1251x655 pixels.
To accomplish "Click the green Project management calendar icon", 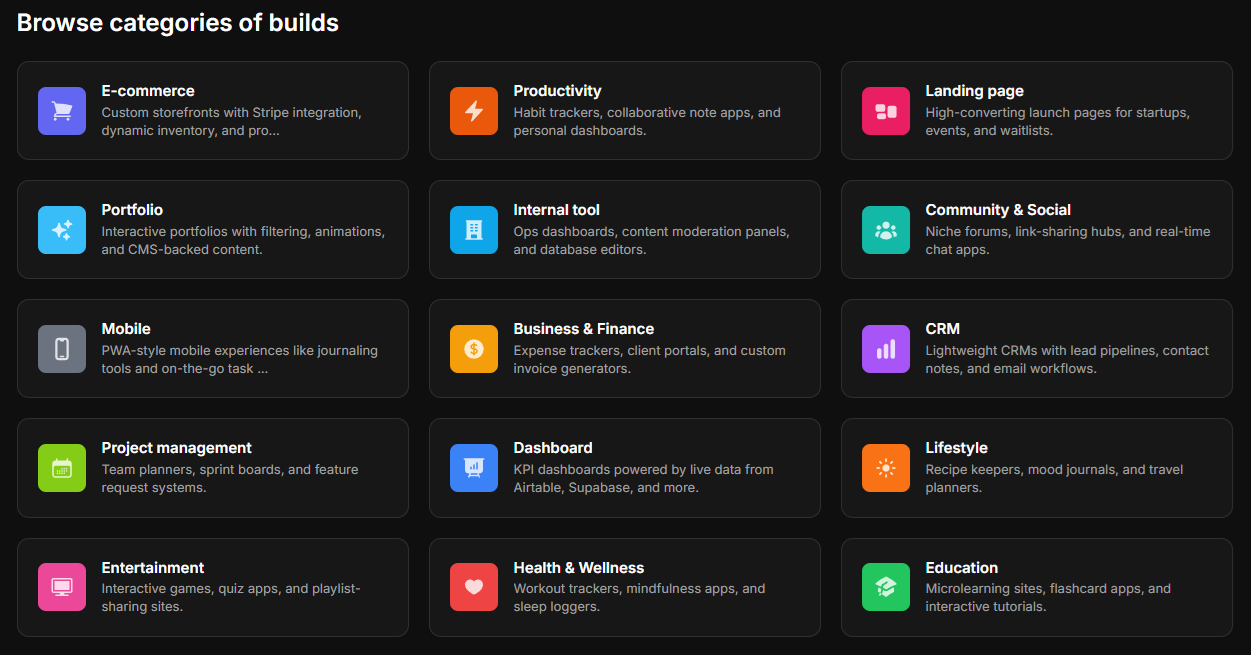I will tap(62, 468).
